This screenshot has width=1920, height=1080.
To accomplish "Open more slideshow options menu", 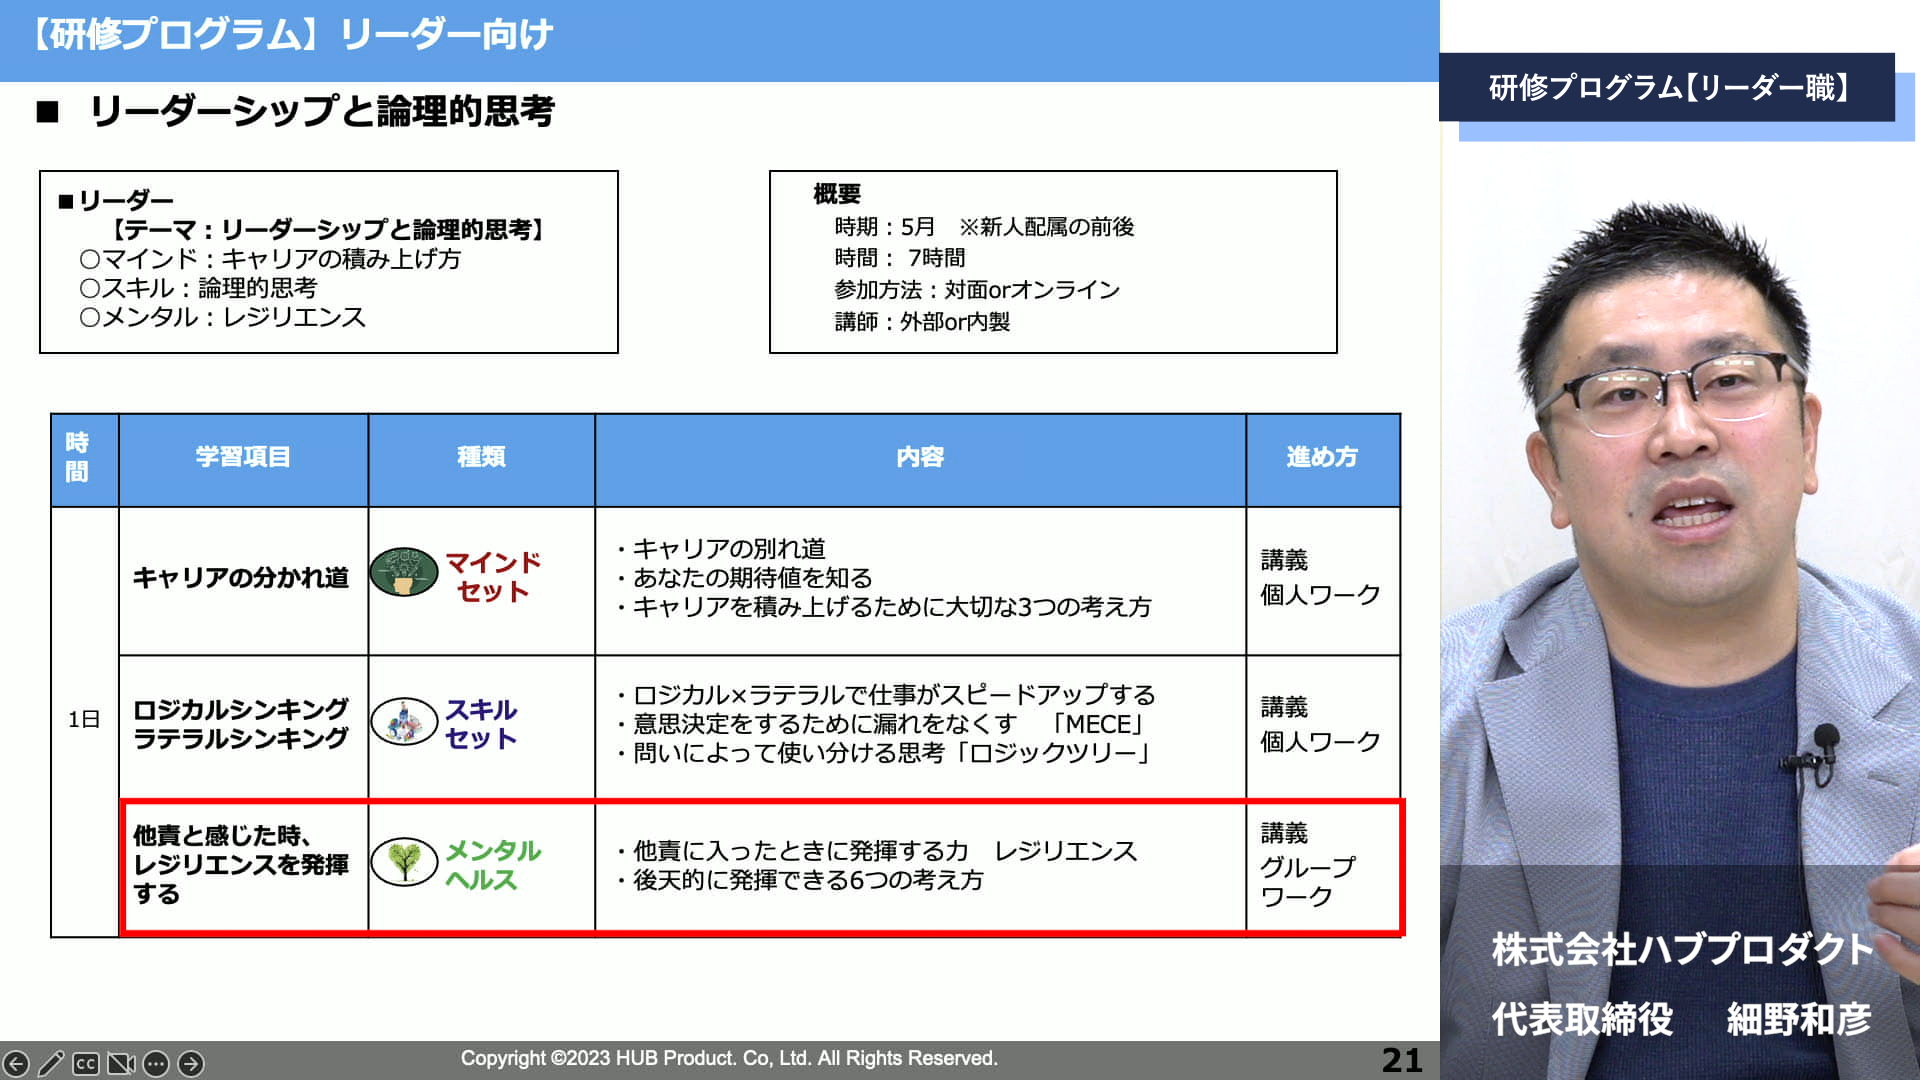I will tap(156, 1063).
